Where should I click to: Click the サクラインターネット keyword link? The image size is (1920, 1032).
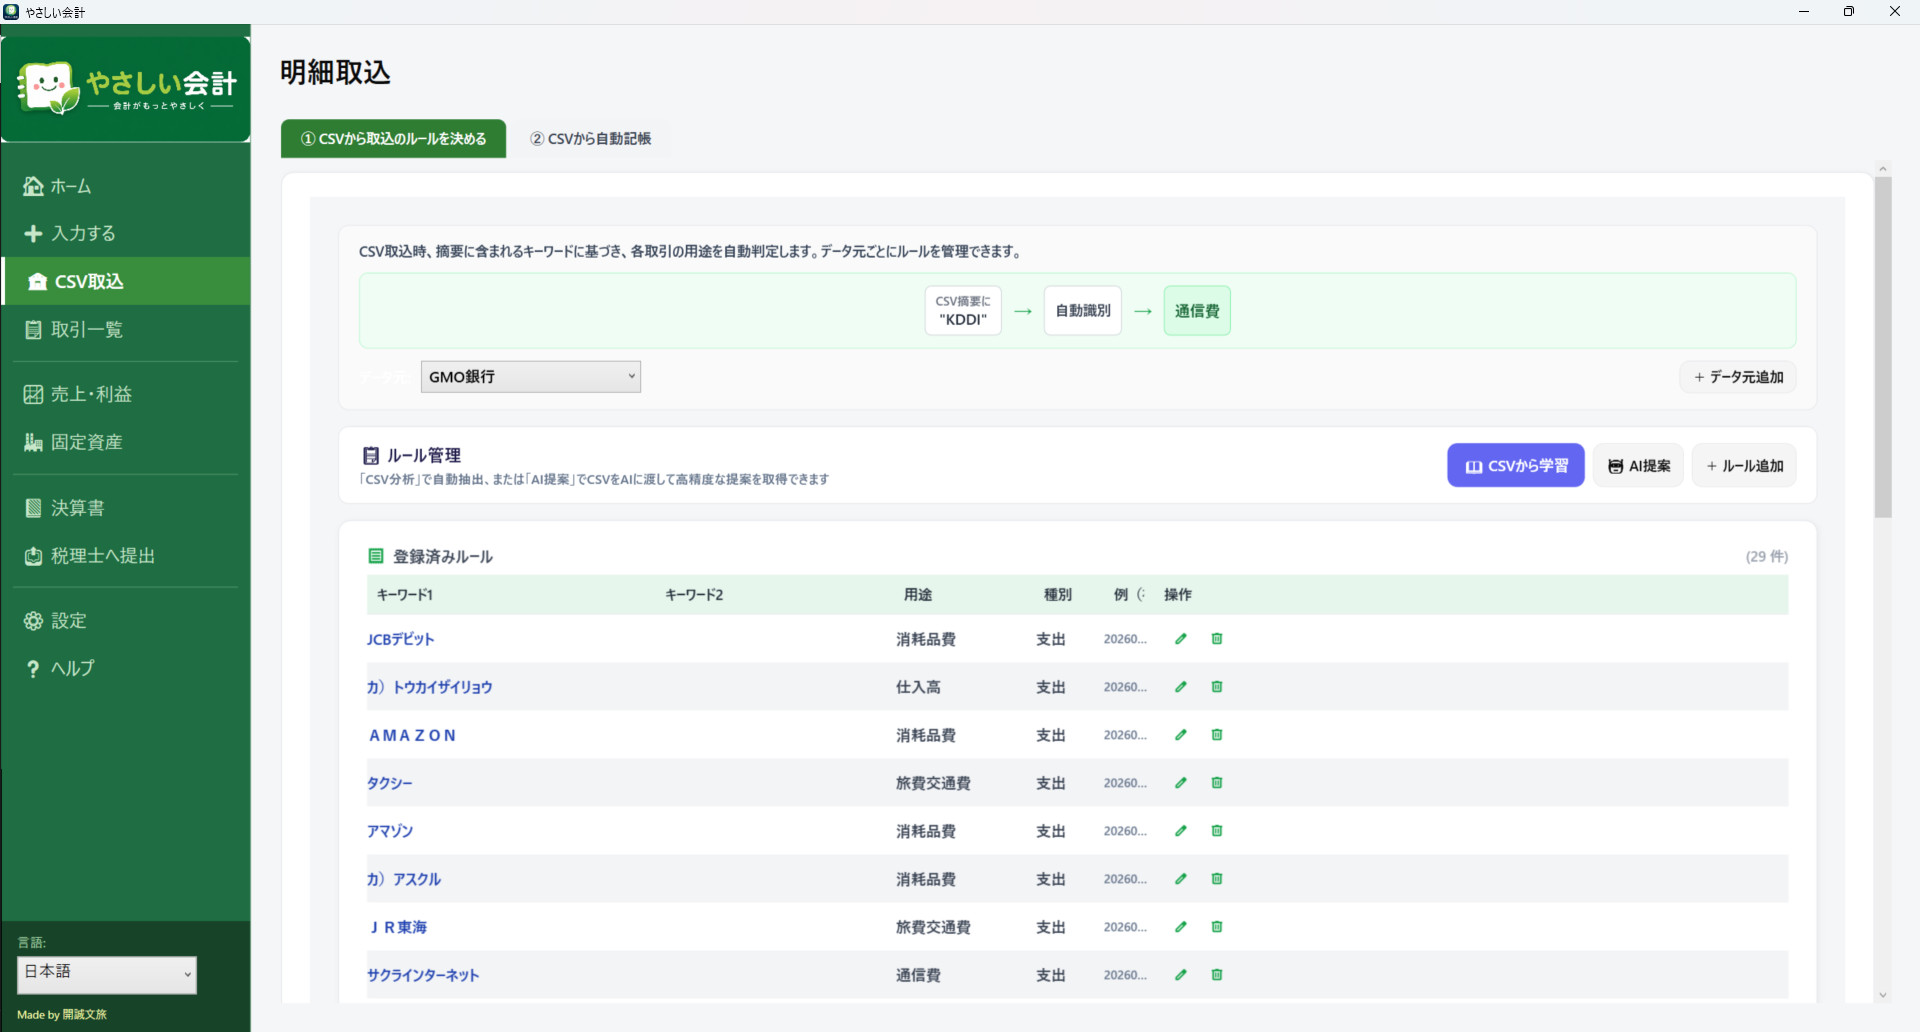tap(423, 975)
